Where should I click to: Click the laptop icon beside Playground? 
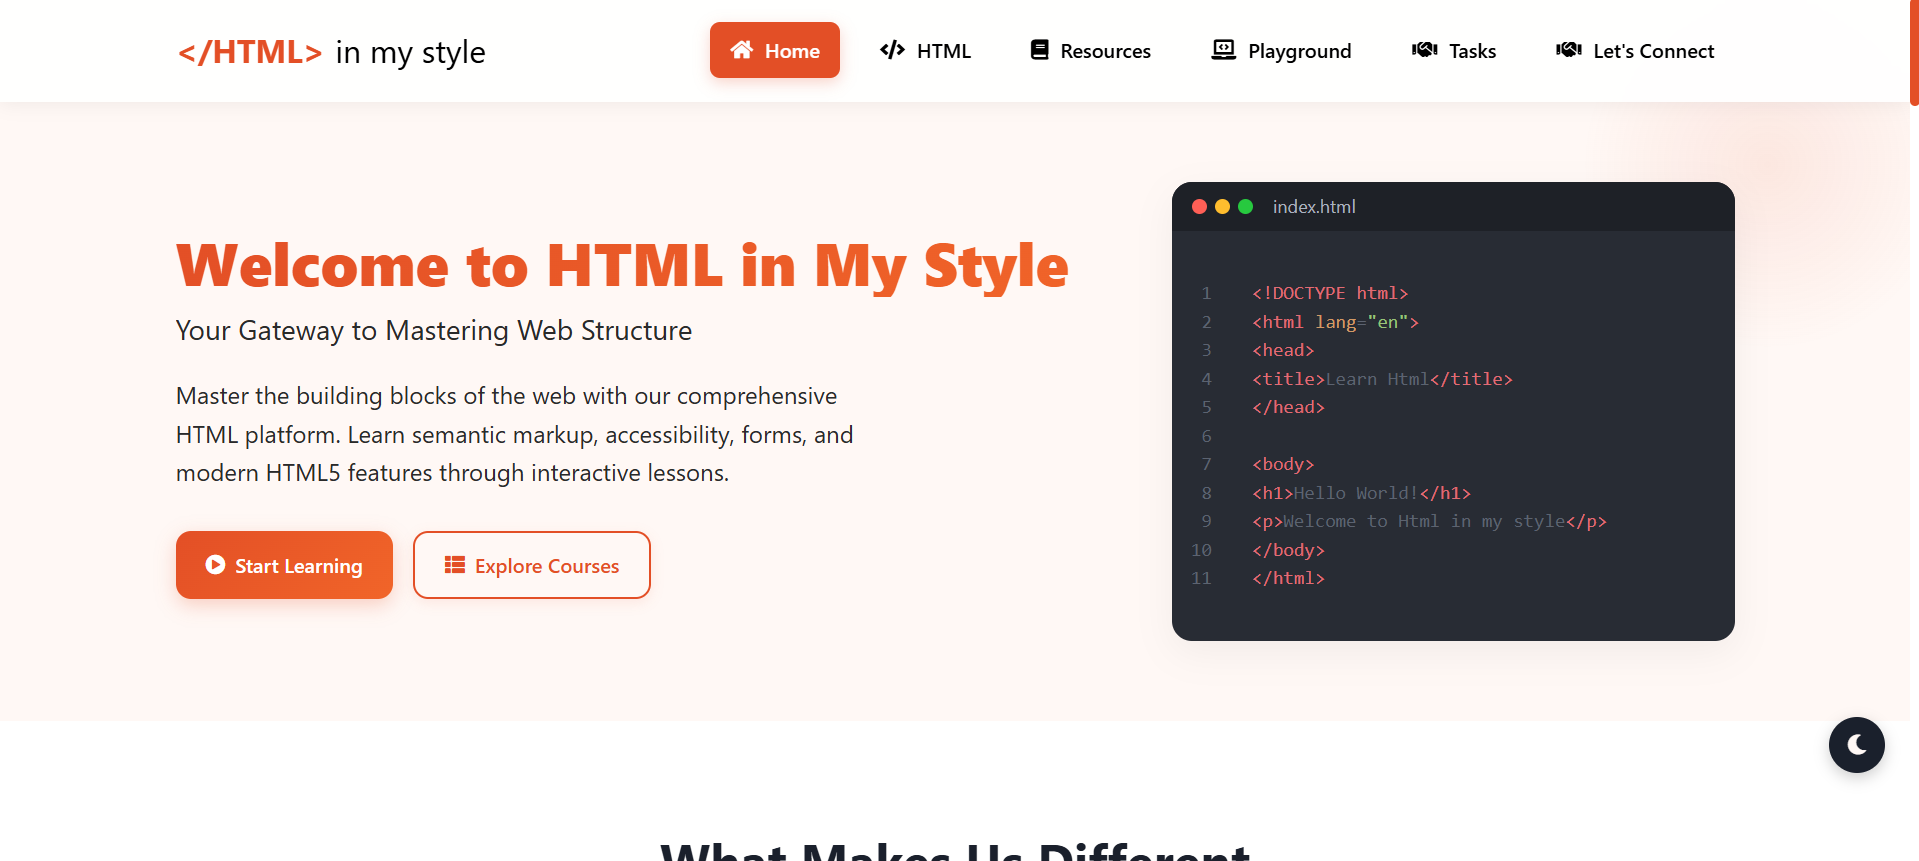[x=1223, y=50]
